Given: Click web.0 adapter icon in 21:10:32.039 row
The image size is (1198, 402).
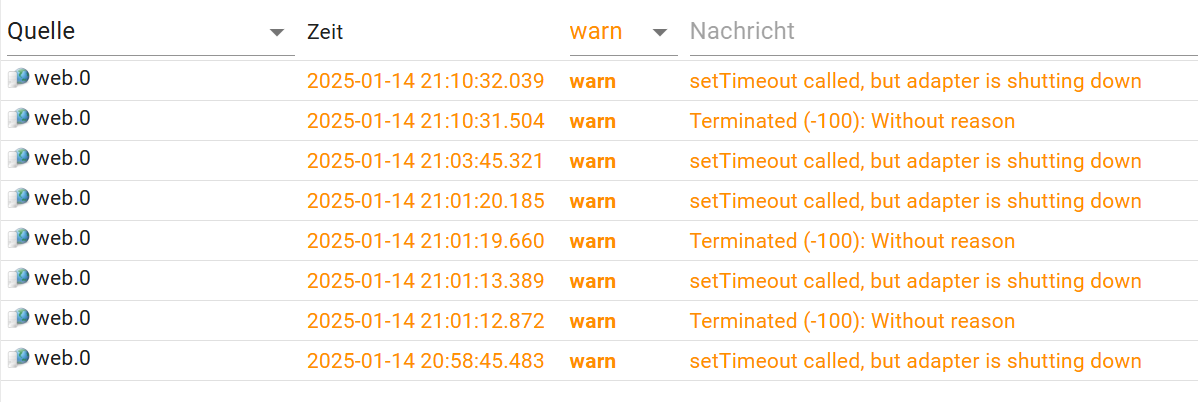Looking at the screenshot, I should coord(18,79).
